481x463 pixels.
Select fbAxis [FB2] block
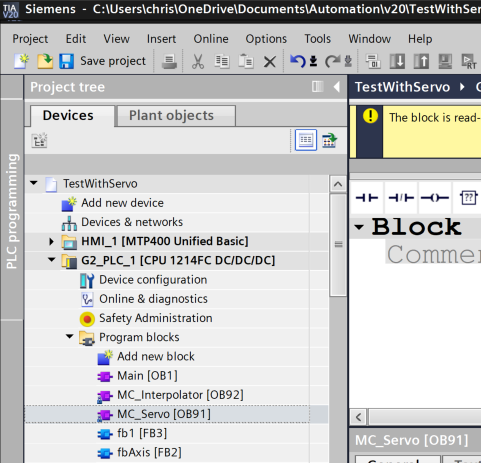pos(149,453)
